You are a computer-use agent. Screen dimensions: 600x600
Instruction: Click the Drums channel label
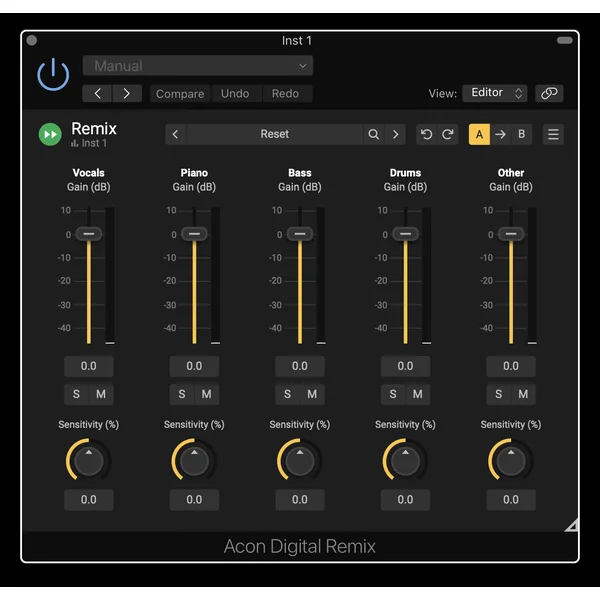pyautogui.click(x=406, y=173)
